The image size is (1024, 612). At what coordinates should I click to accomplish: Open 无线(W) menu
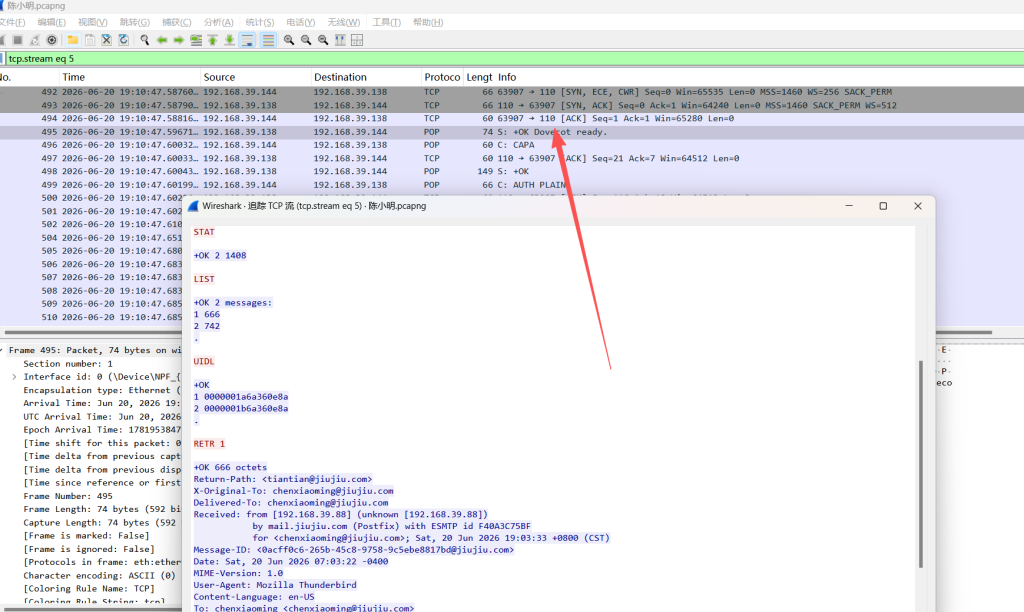pos(344,22)
